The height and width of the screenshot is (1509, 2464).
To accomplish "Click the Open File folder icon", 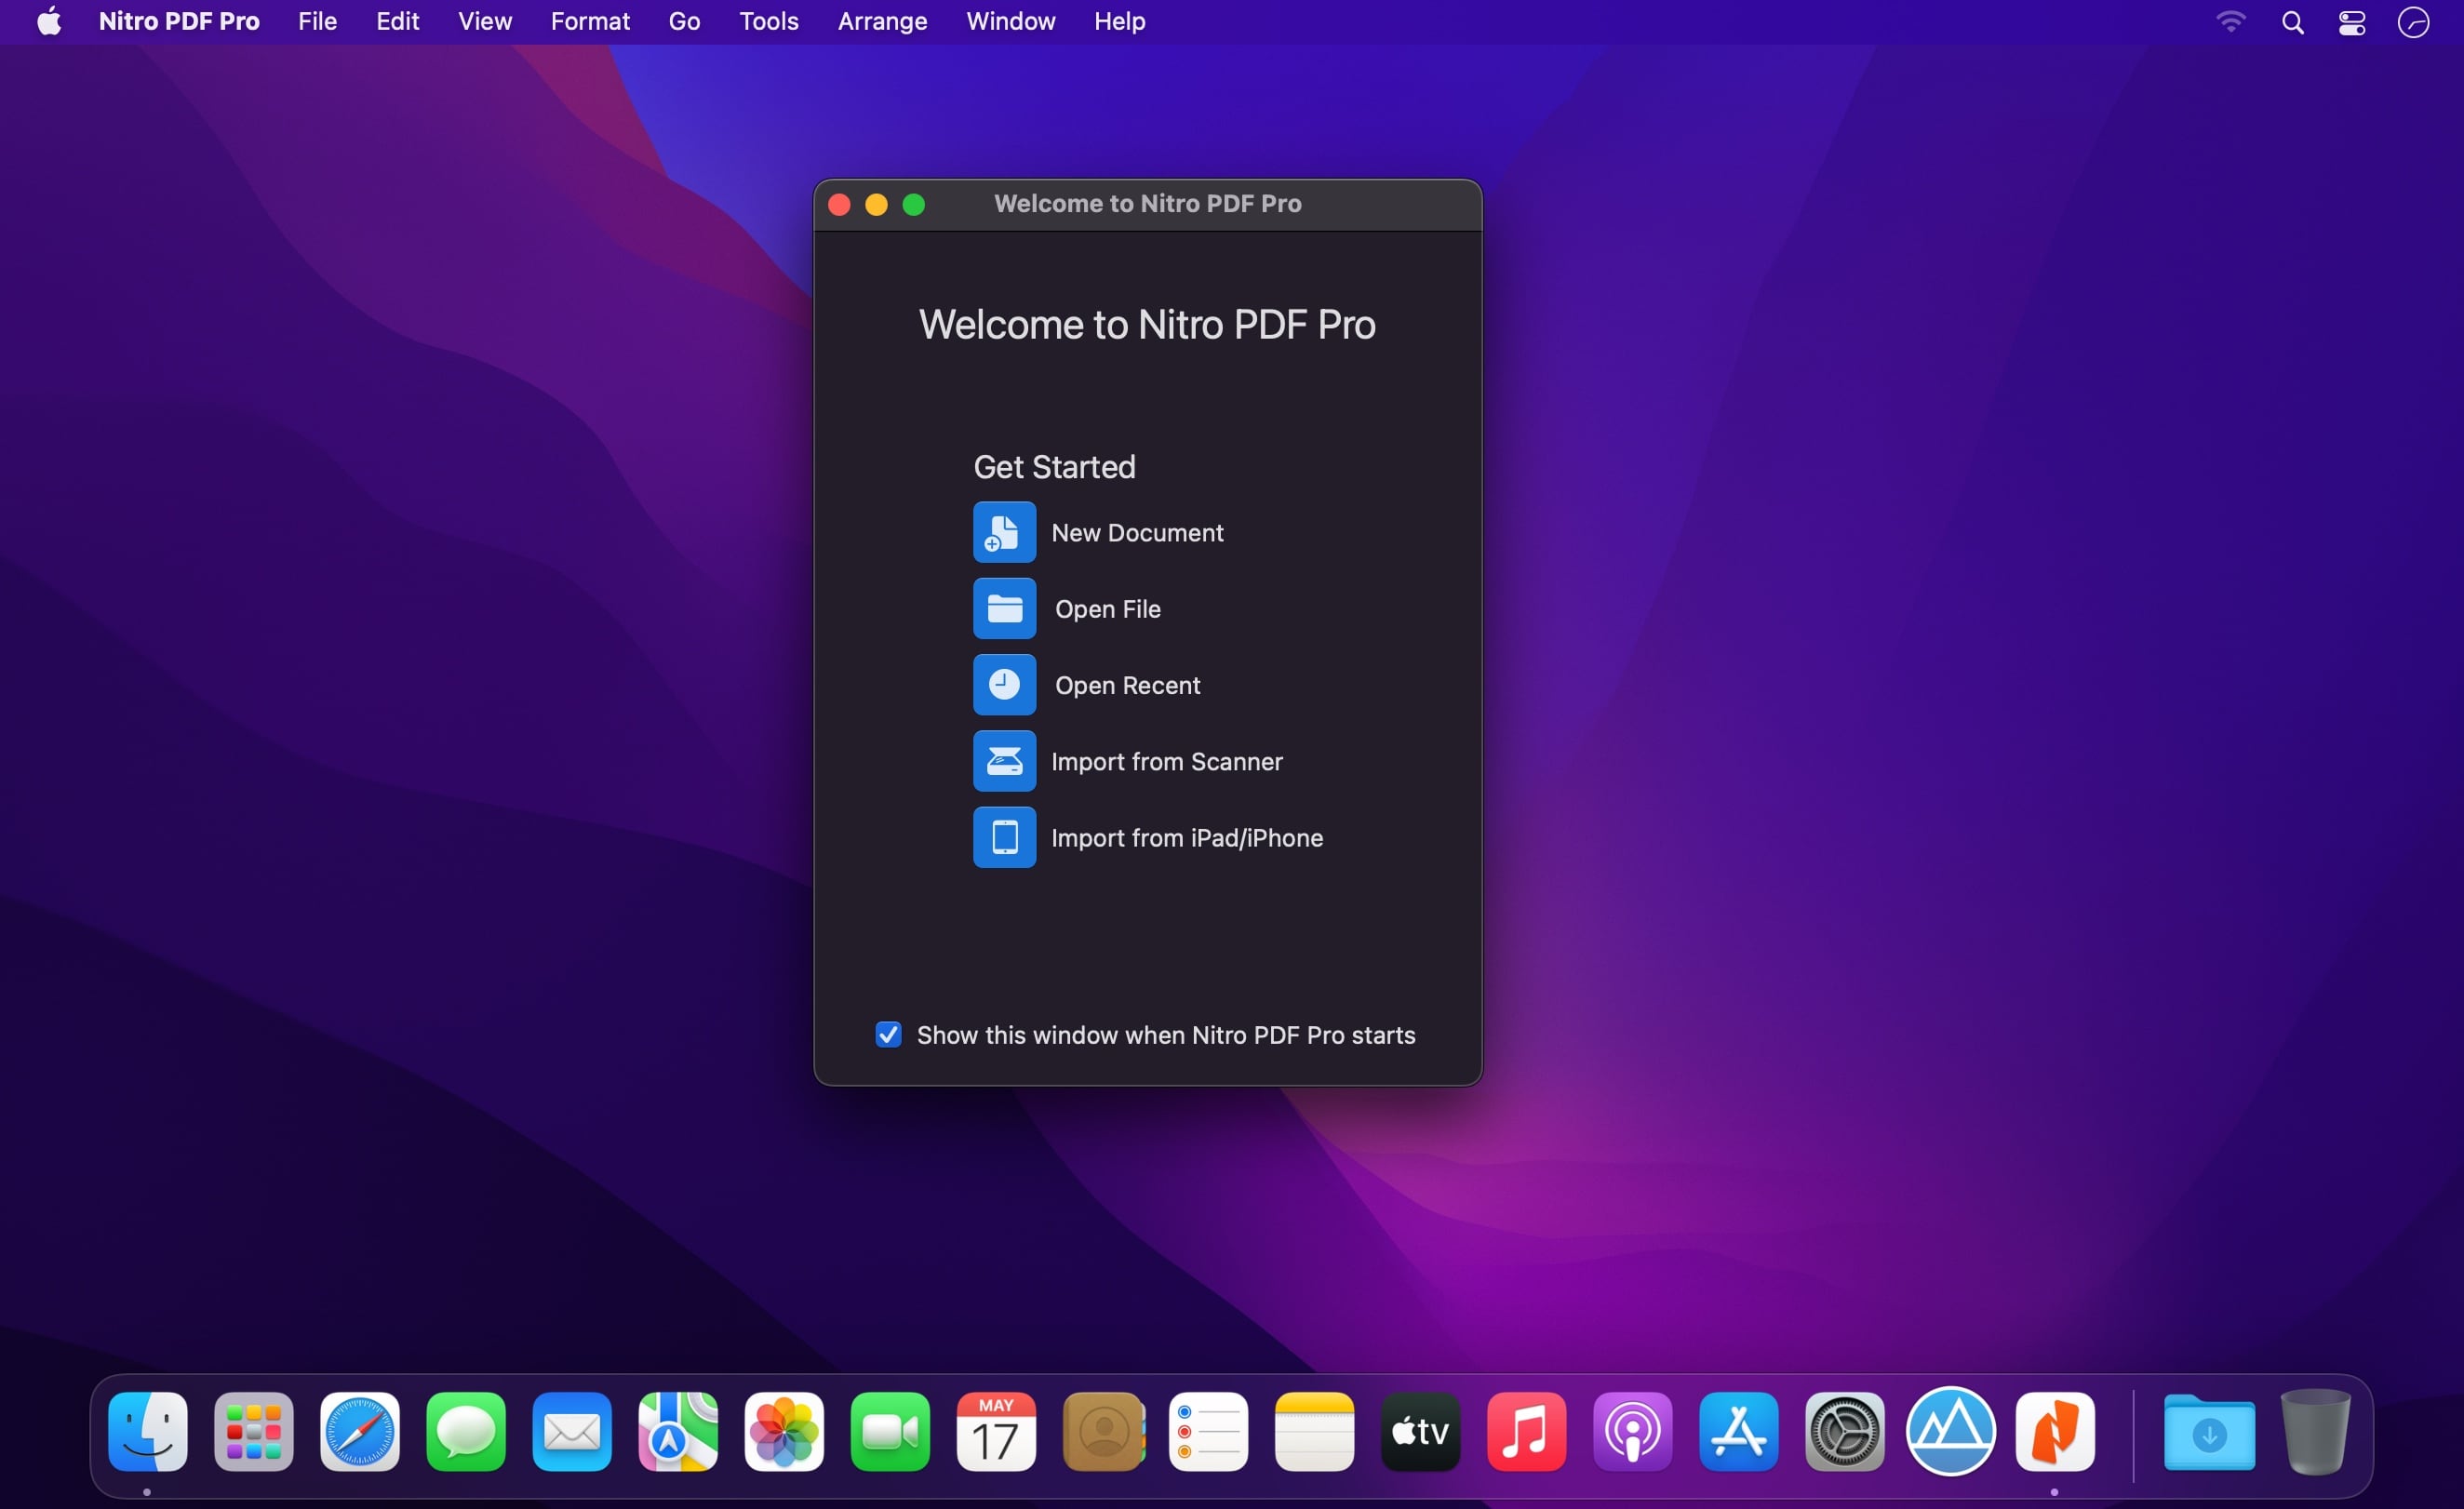I will coord(1004,608).
